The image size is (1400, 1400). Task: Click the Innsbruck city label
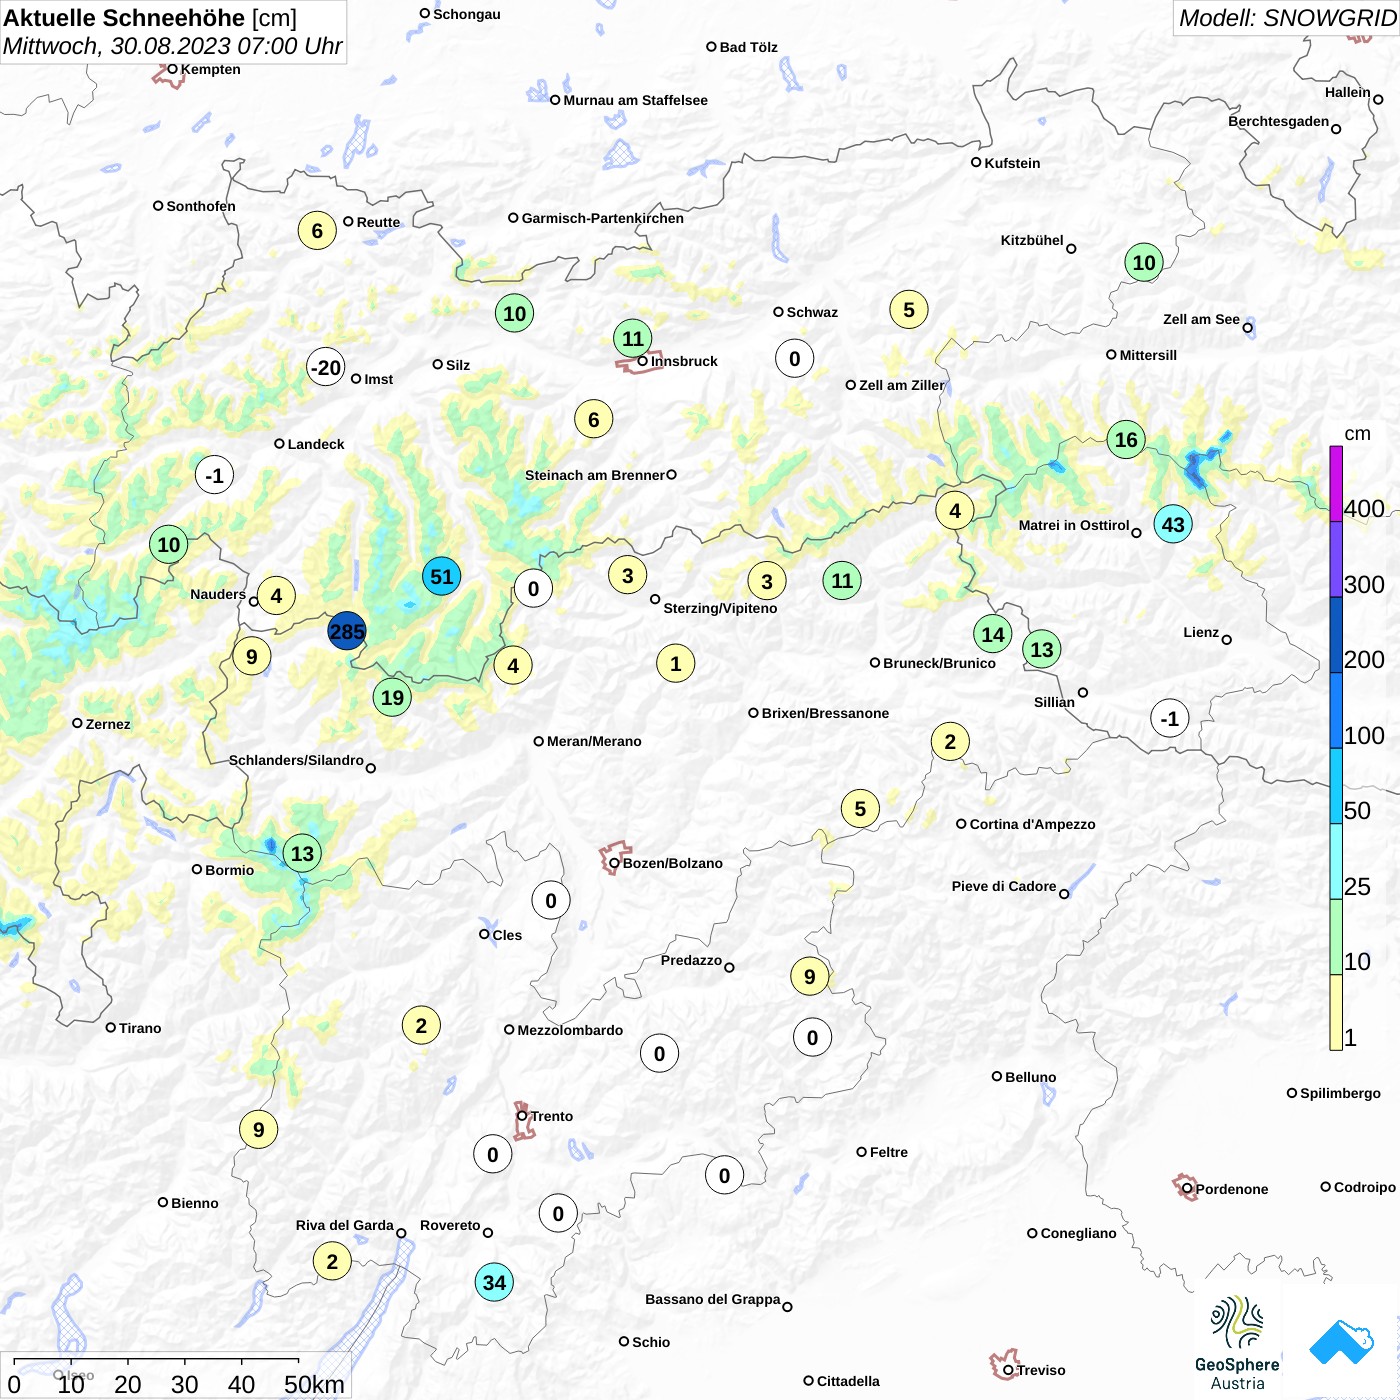(x=684, y=361)
